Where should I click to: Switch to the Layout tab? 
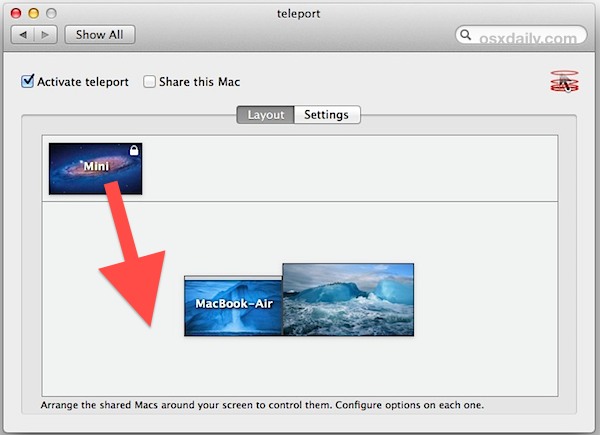coord(266,115)
